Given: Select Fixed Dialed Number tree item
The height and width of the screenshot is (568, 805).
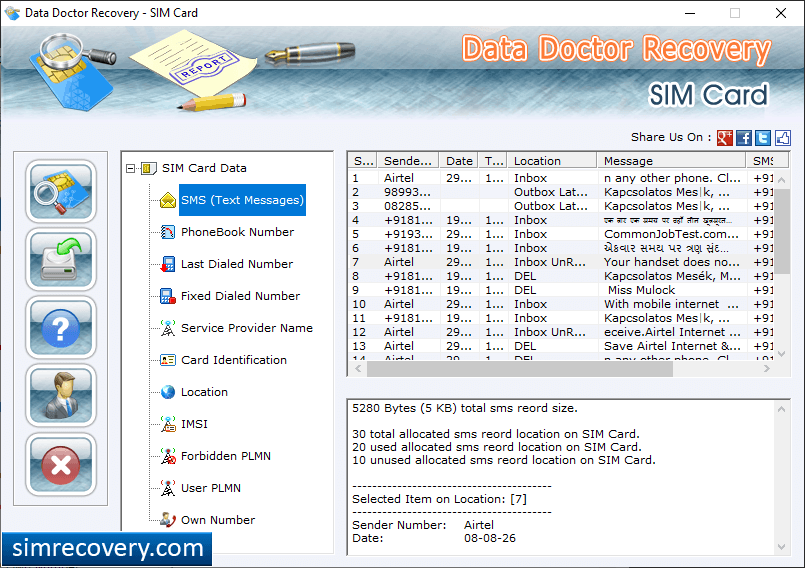Looking at the screenshot, I should 240,296.
